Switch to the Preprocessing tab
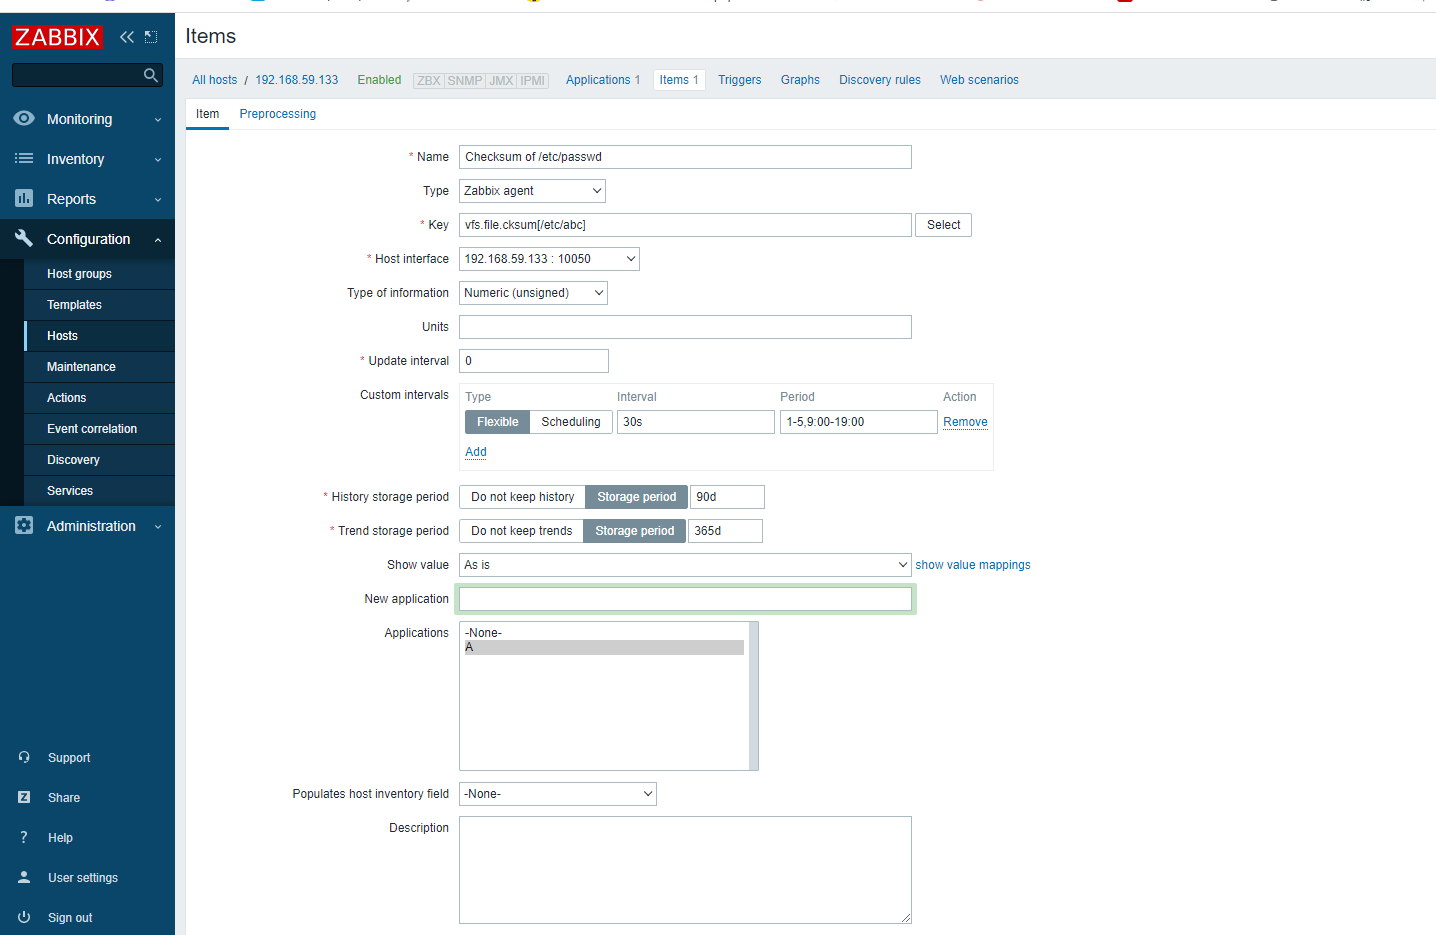This screenshot has width=1436, height=935. tap(278, 114)
